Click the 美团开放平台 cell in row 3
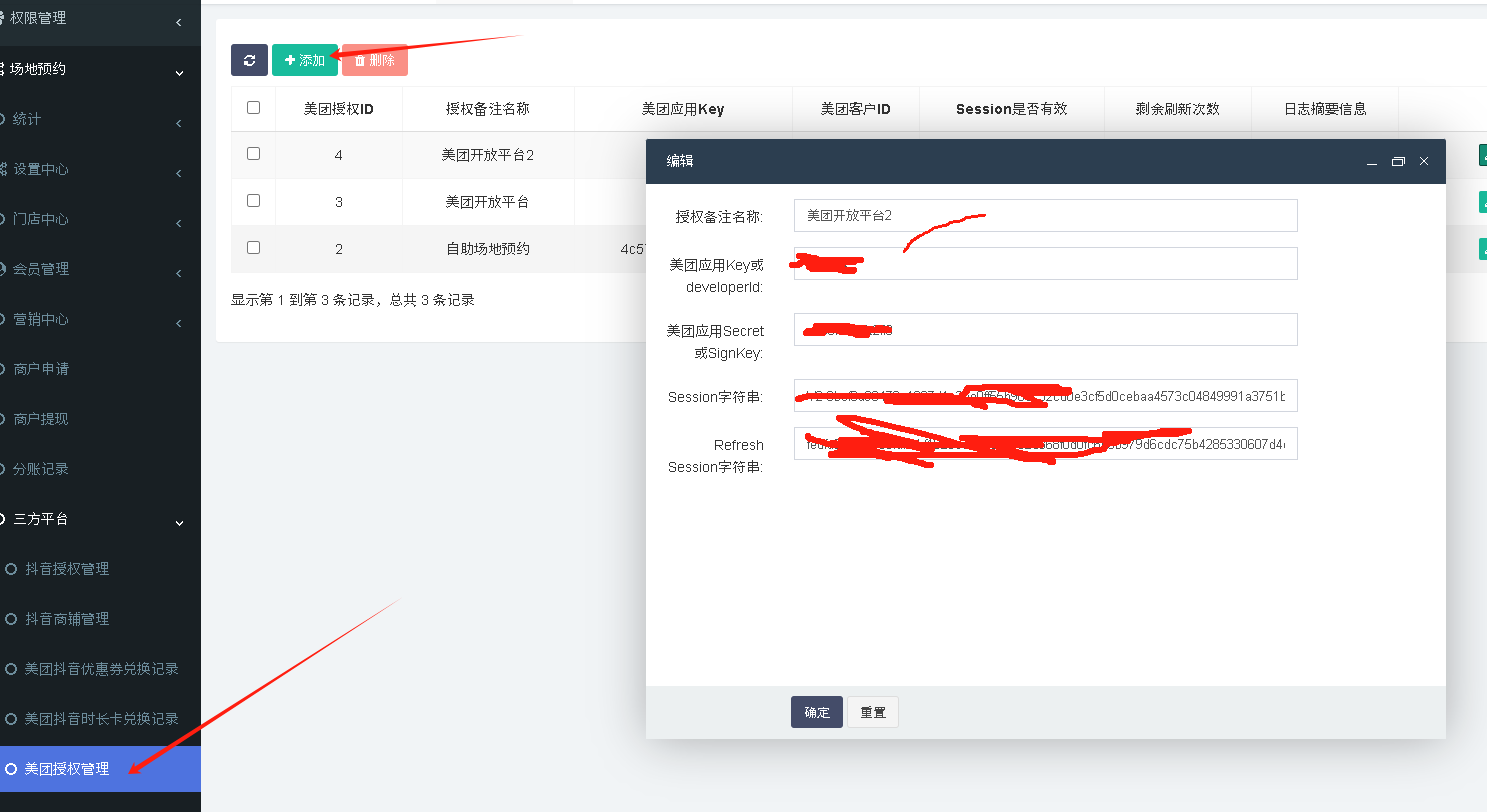 (x=488, y=202)
